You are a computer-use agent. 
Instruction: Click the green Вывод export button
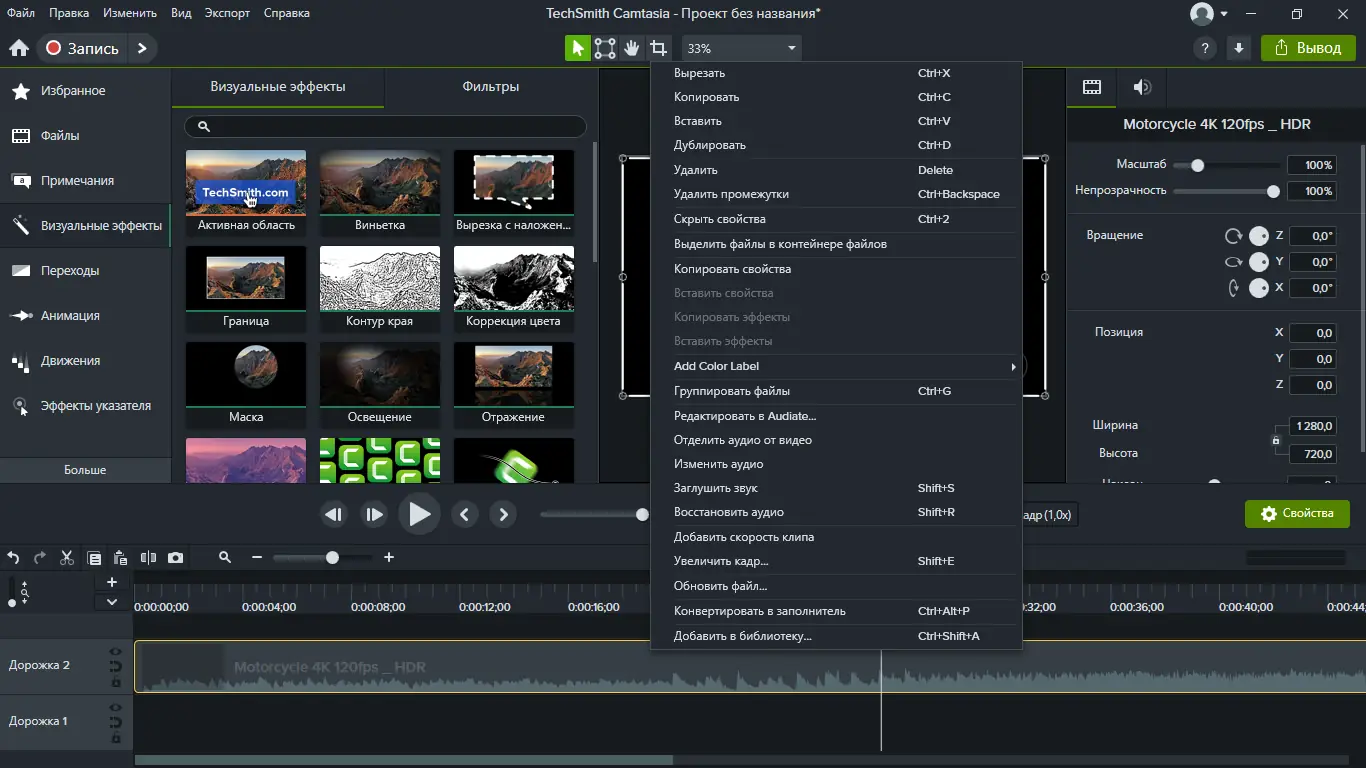pos(1307,48)
